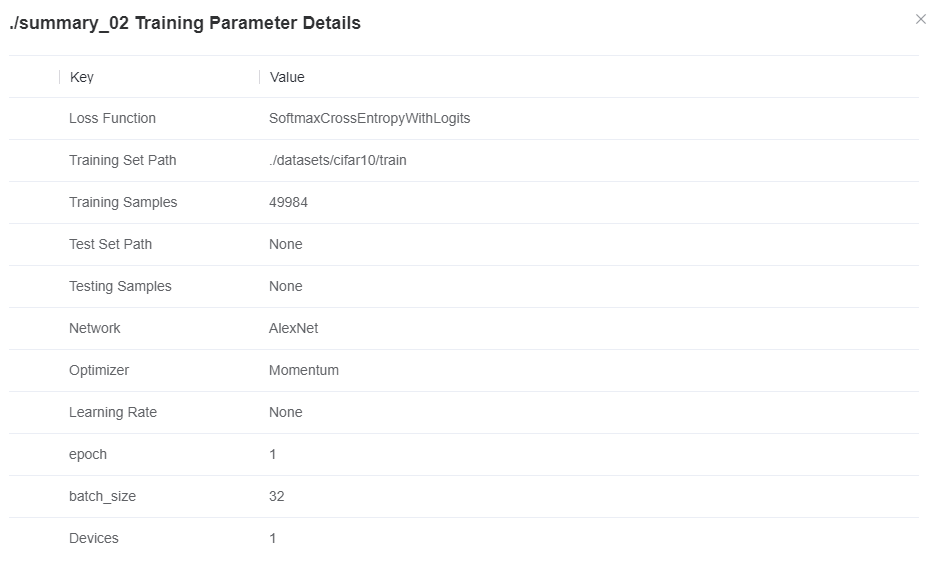
Task: Click the summary_02 Training Parameter Details title
Action: (185, 23)
